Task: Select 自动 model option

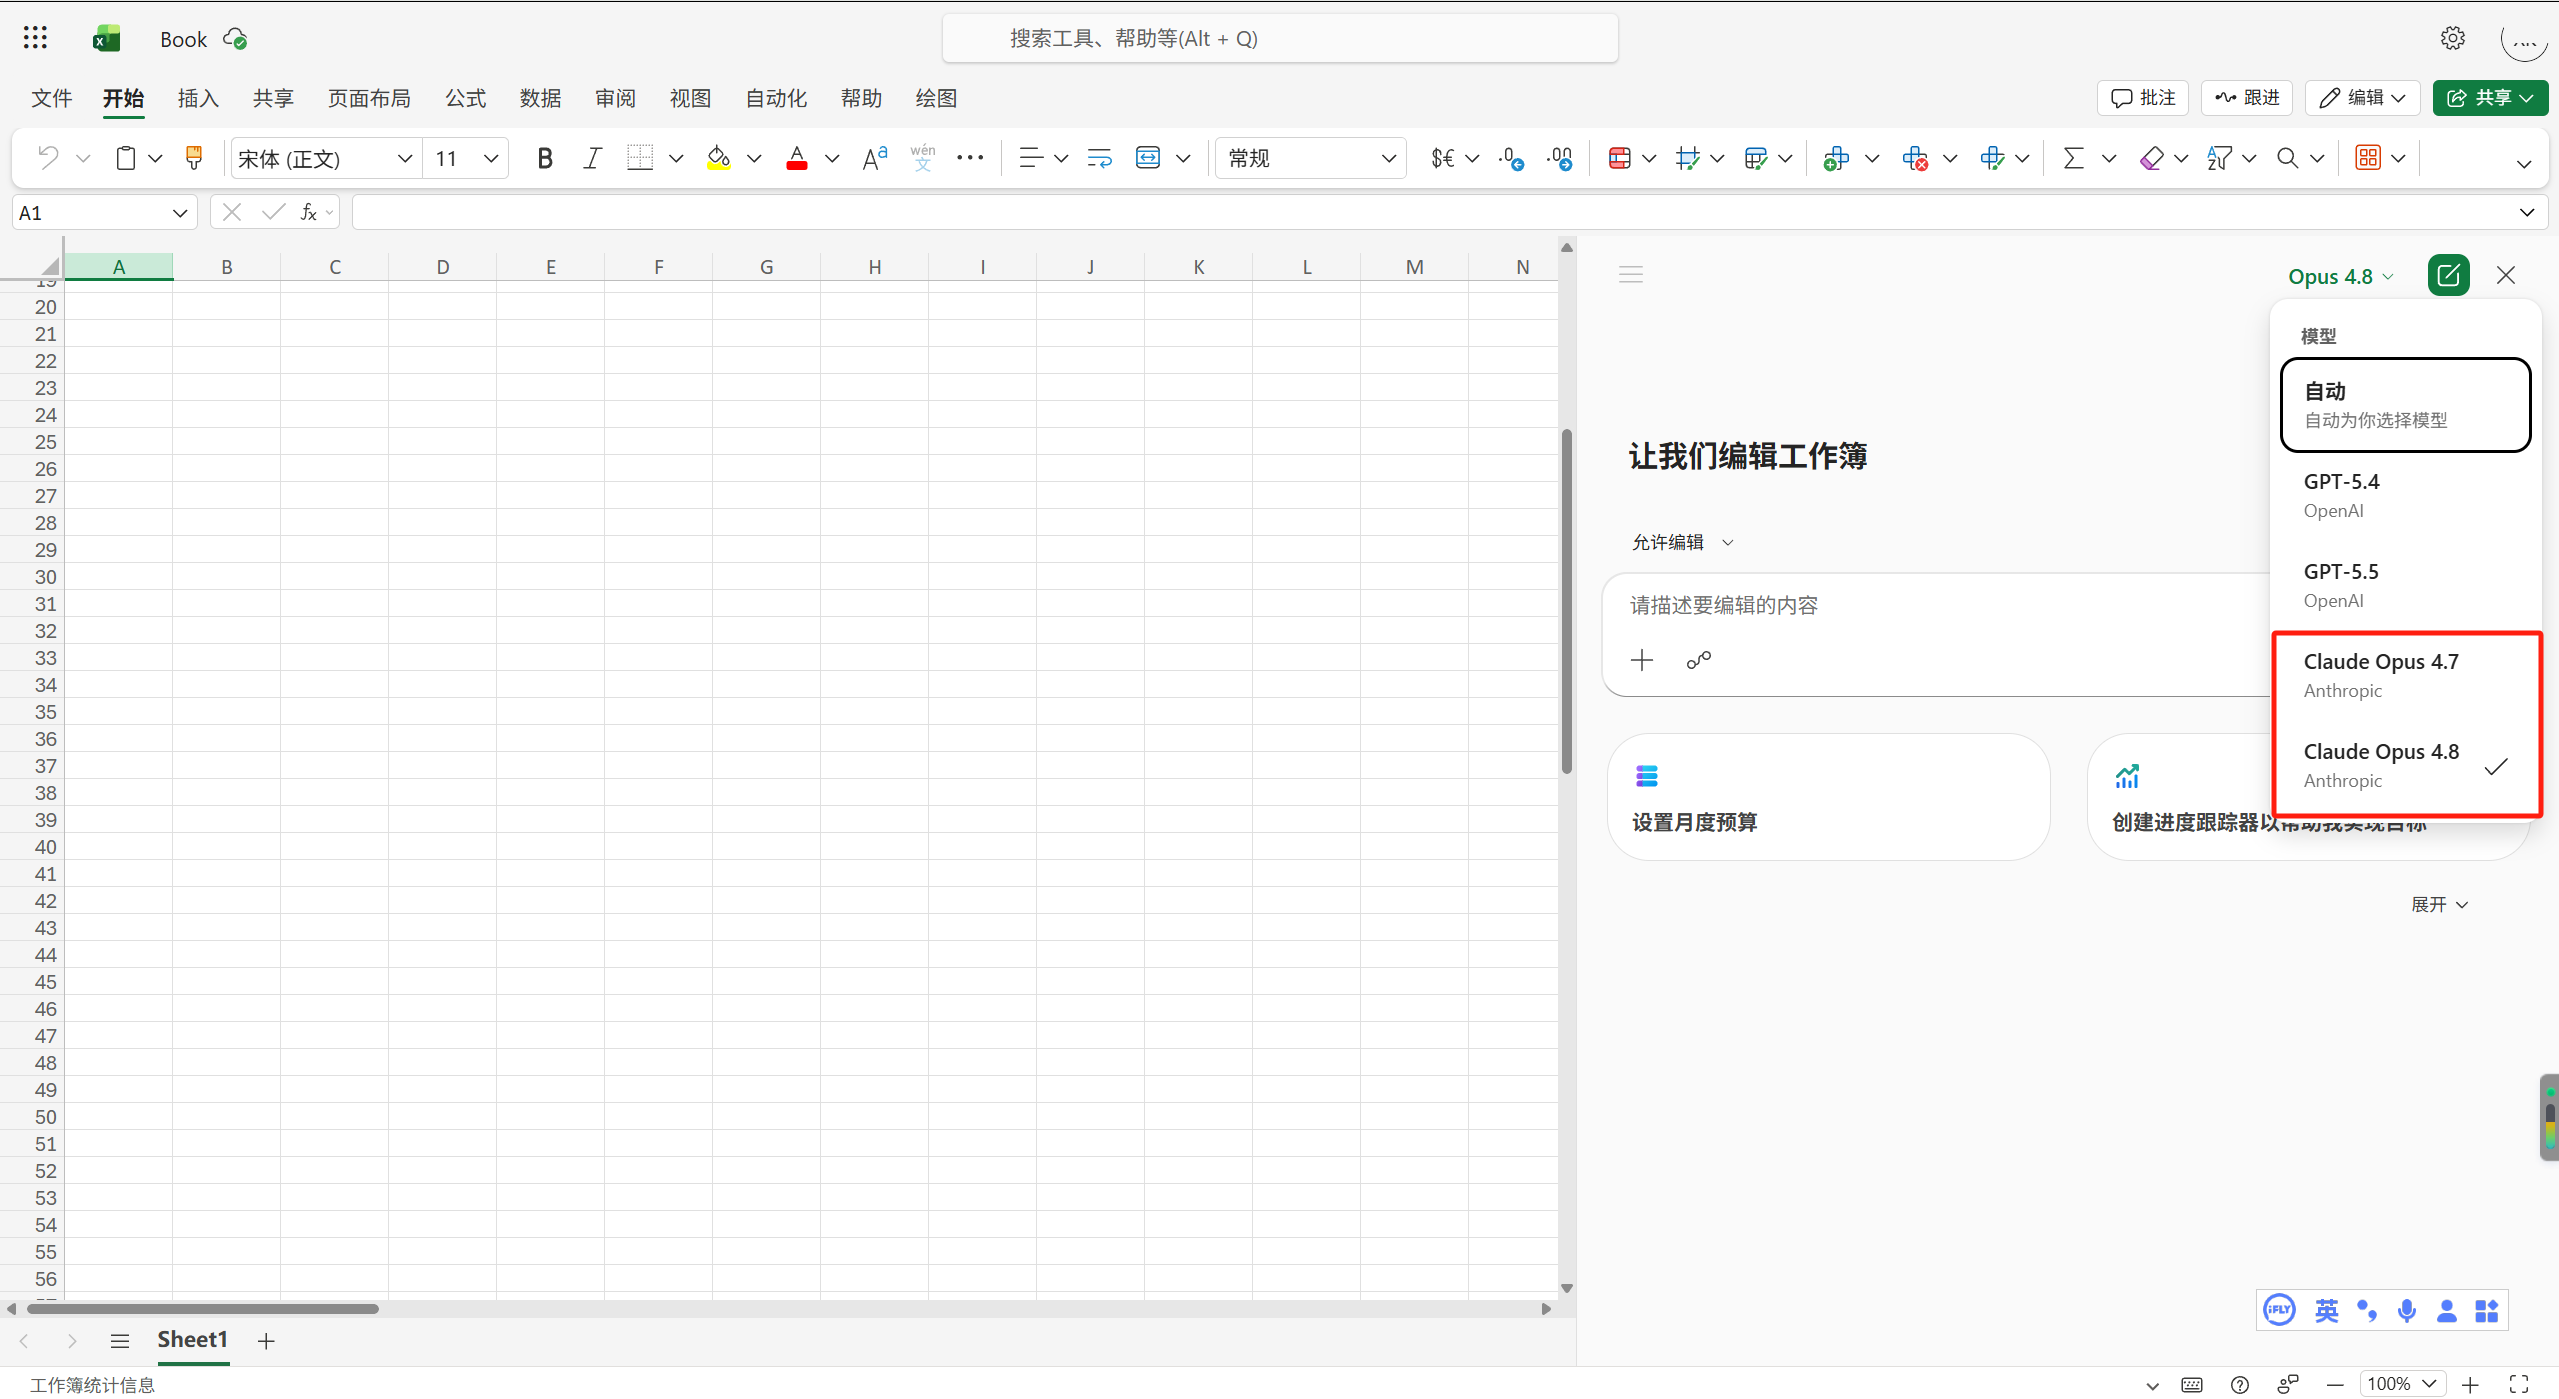Action: coord(2405,404)
